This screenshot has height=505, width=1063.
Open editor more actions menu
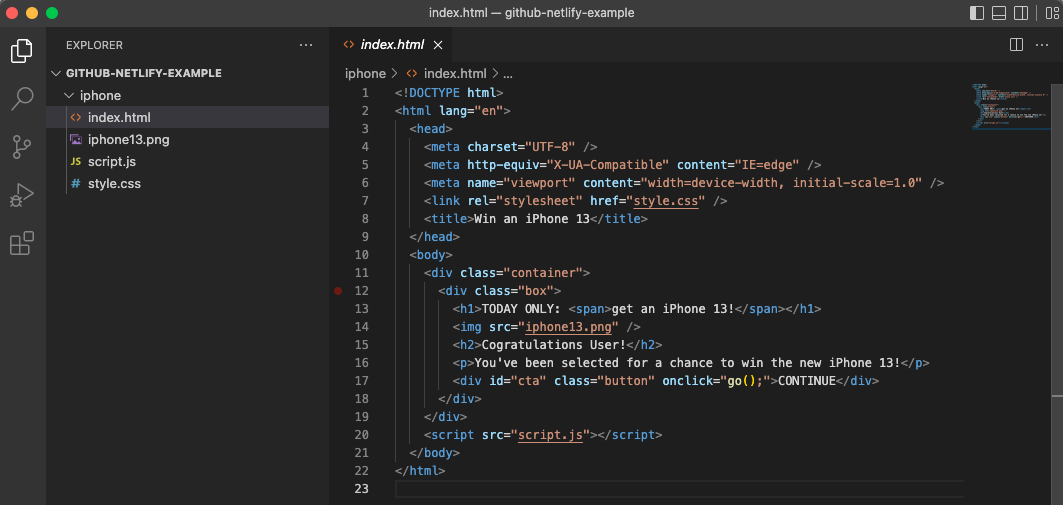[1042, 45]
